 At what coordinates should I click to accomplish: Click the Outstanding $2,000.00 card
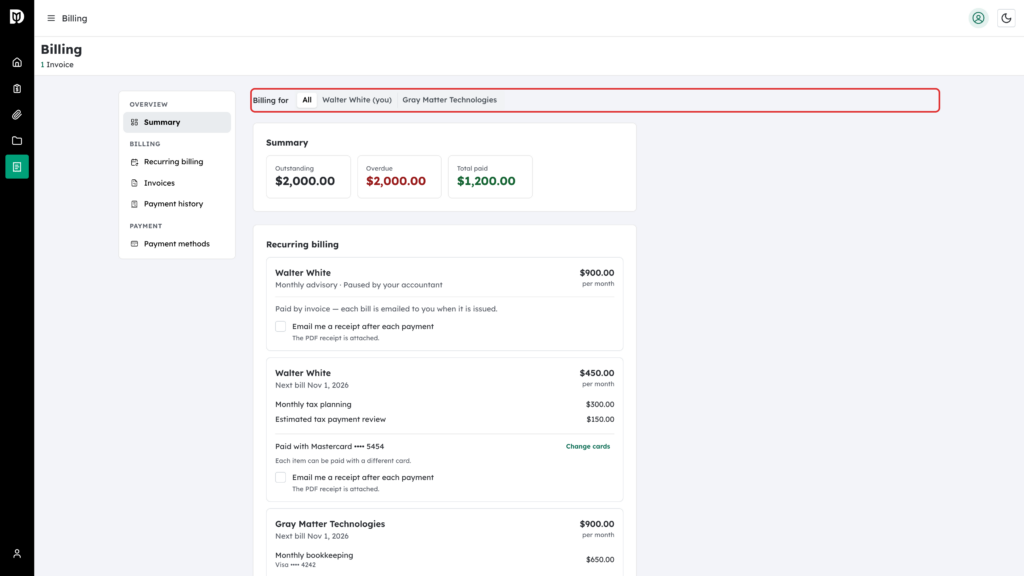[308, 176]
